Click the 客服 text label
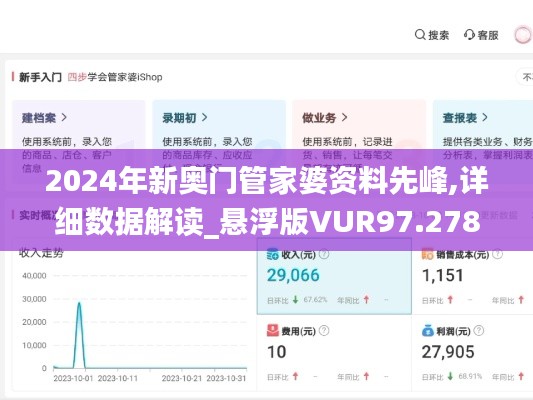The width and height of the screenshot is (533, 400). coord(488,35)
